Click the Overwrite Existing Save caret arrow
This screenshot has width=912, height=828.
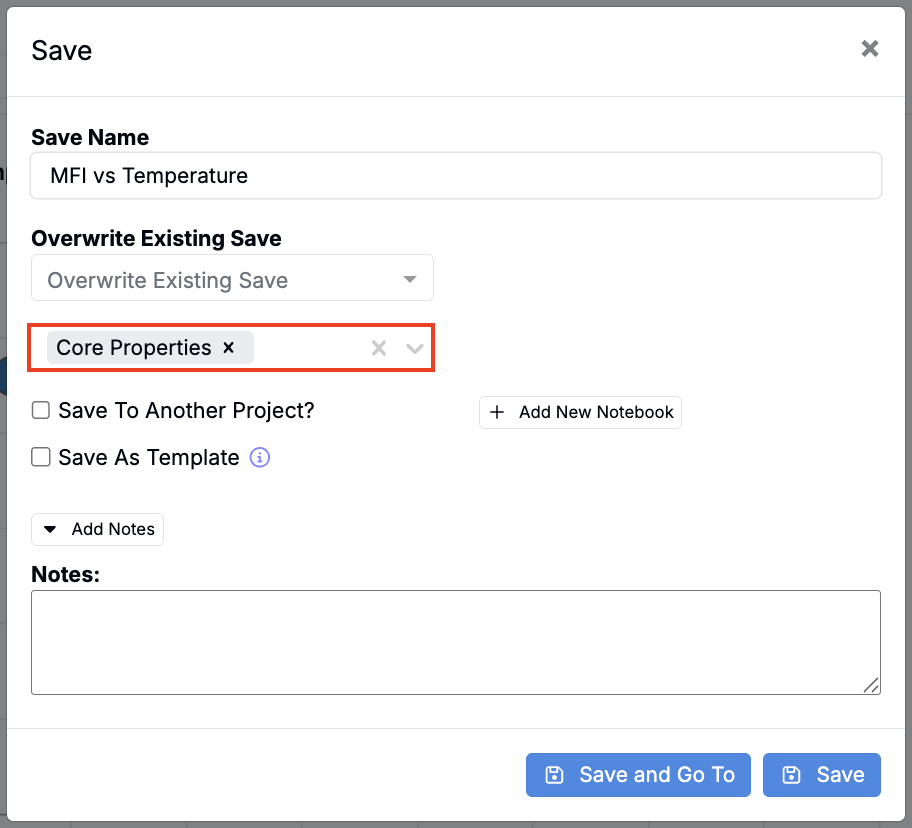tap(410, 281)
